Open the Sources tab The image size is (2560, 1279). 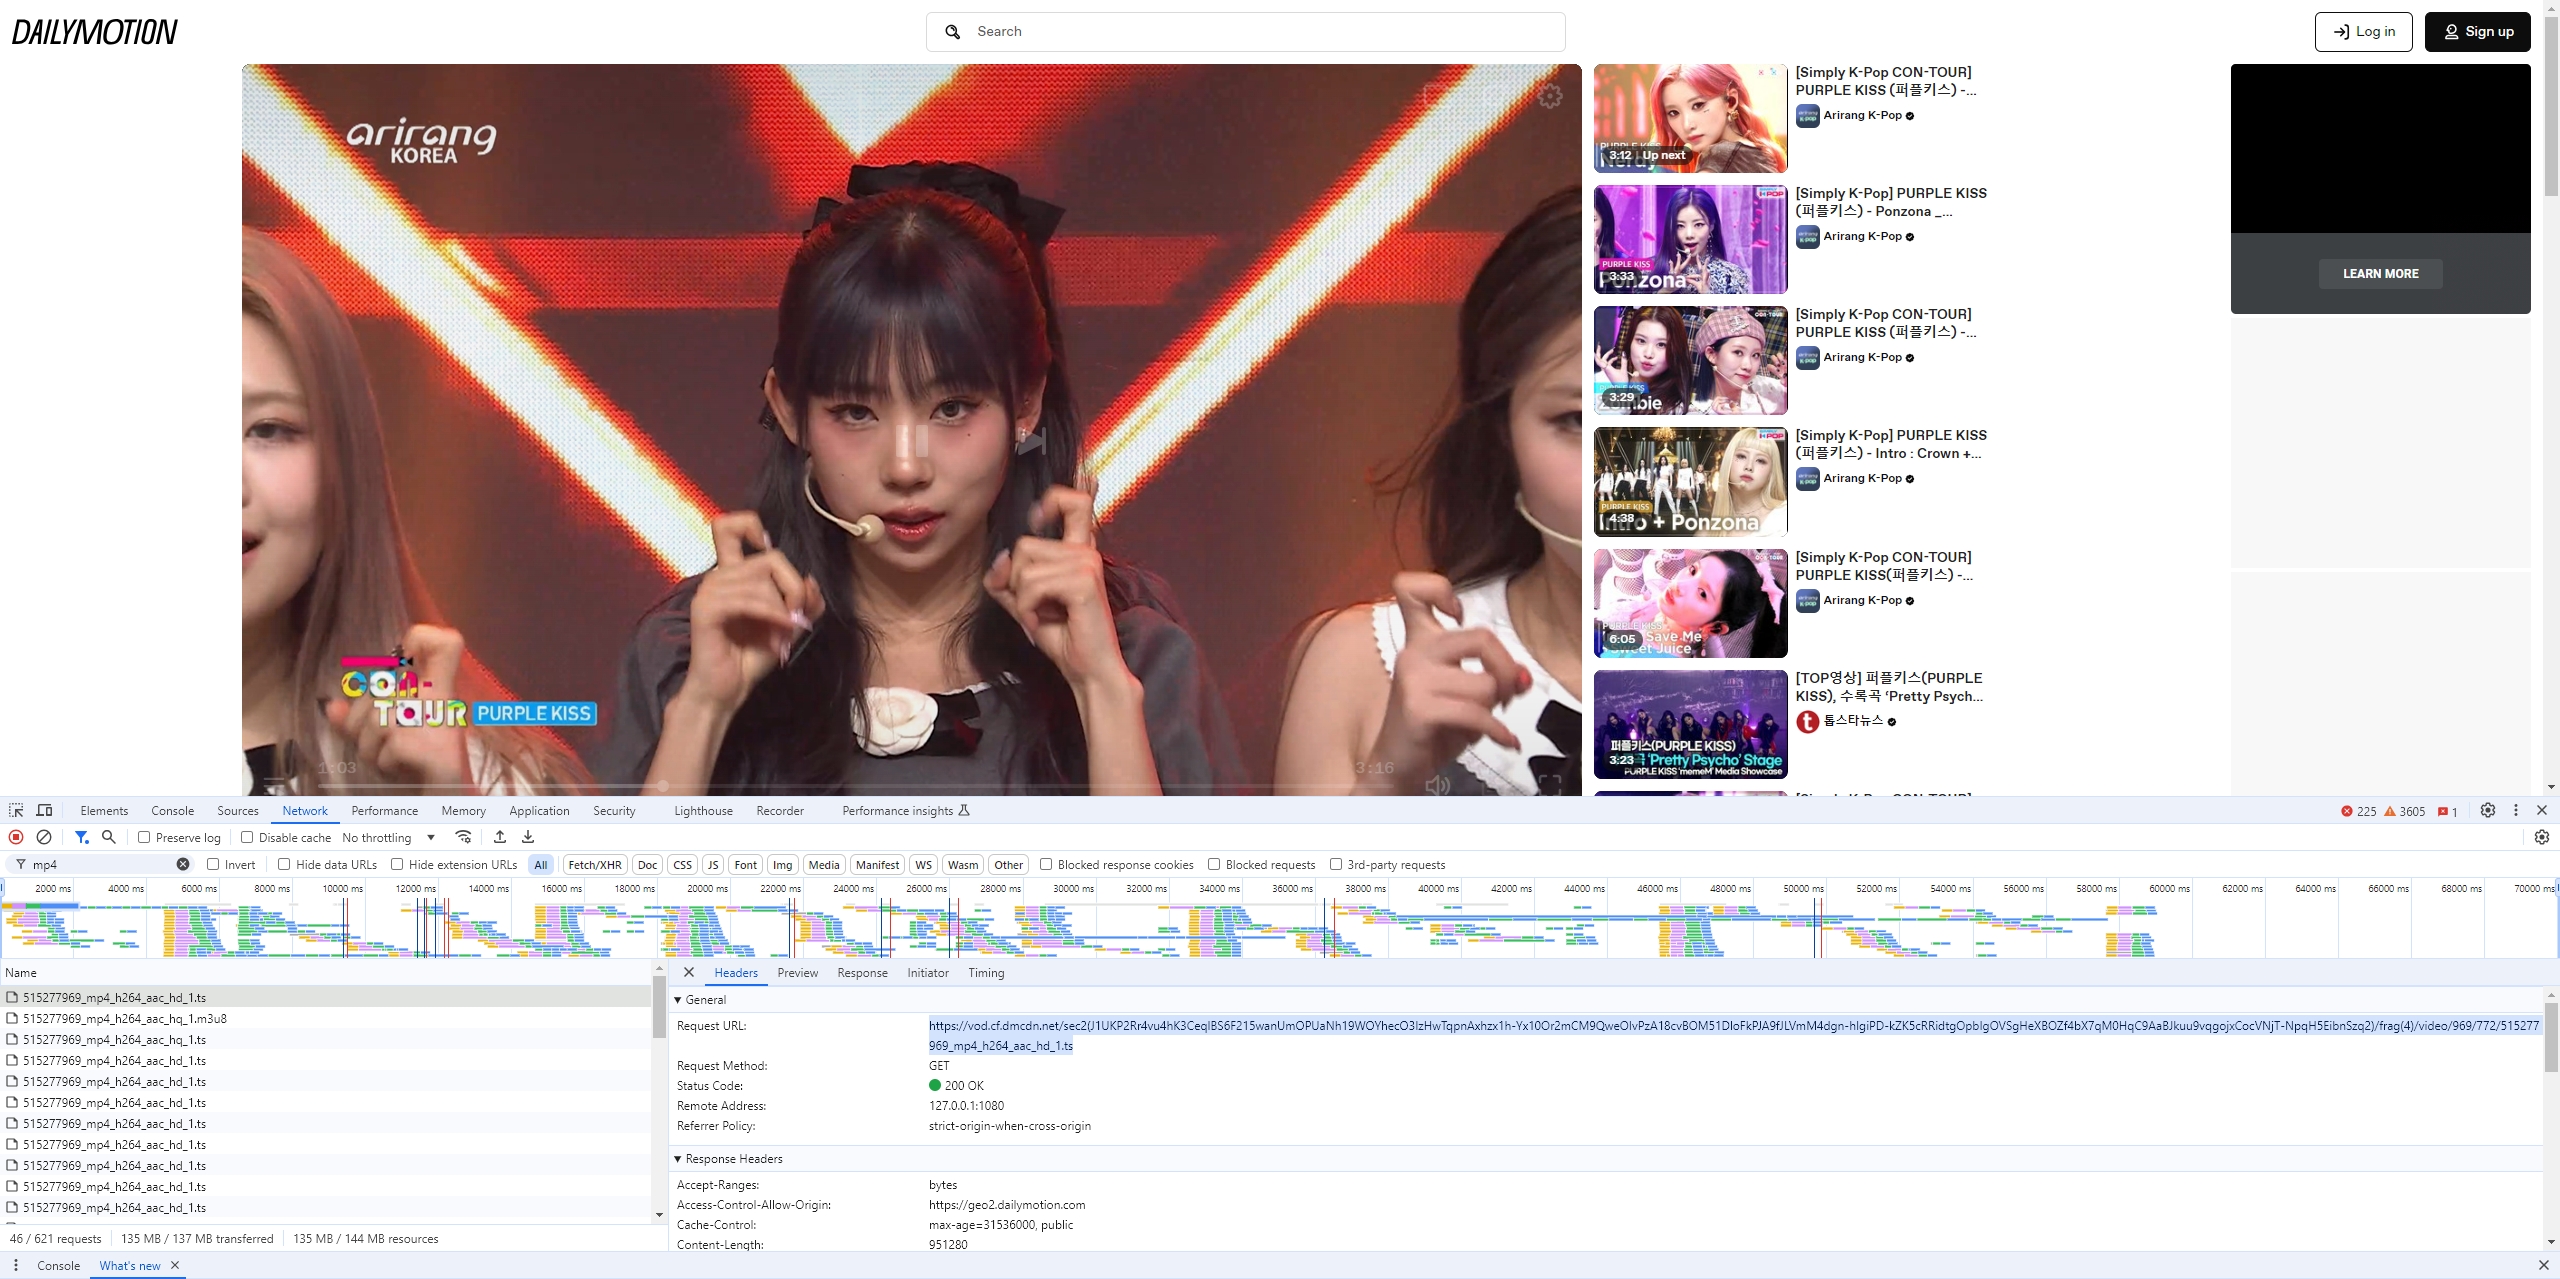click(237, 810)
